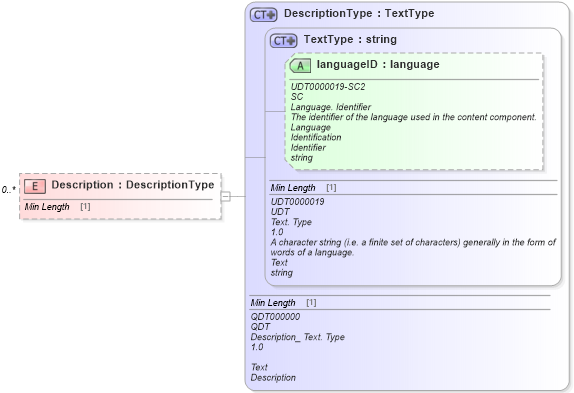Click the green A attribute icon

[300, 66]
